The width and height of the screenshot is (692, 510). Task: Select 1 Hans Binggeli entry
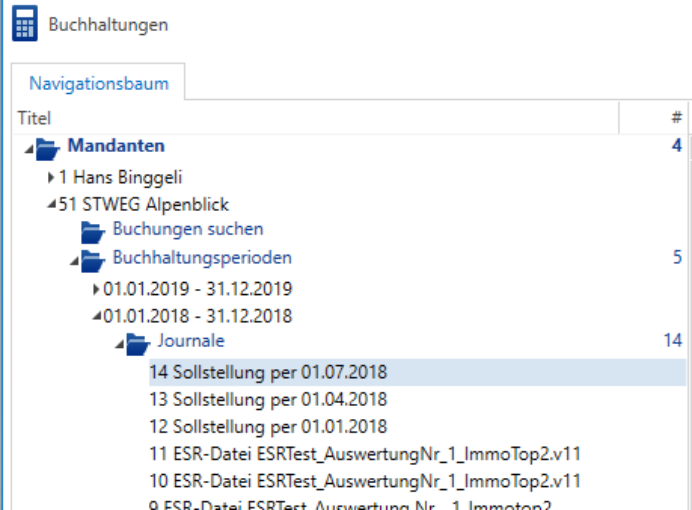point(120,177)
